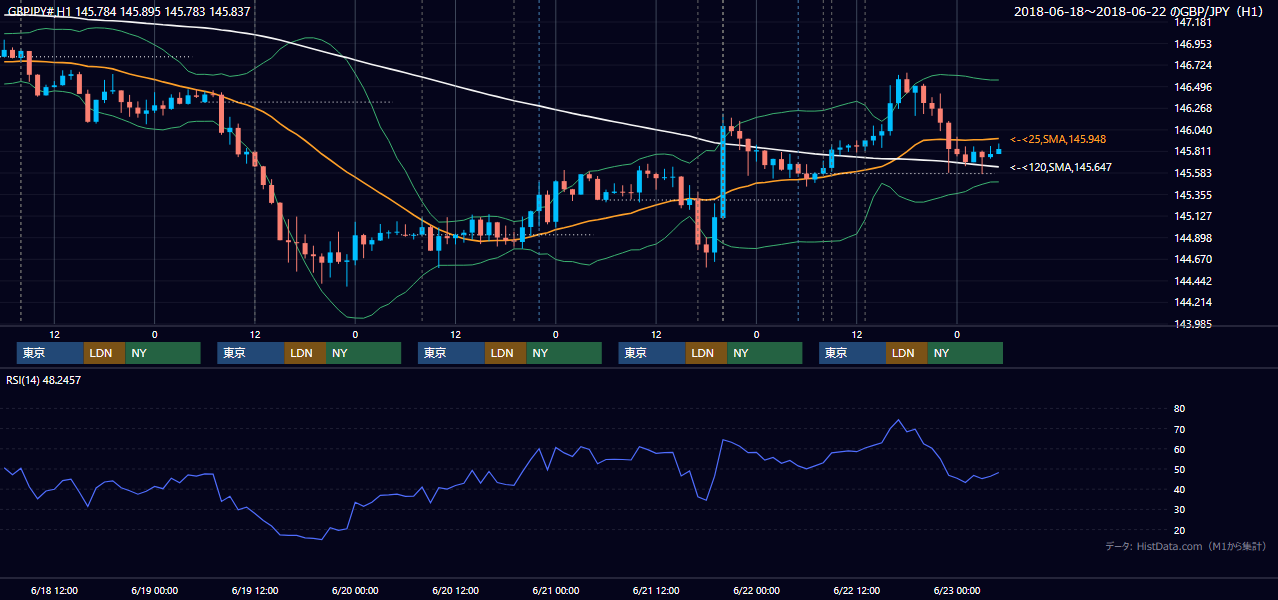Click RSI axis level 80
1278x600 pixels.
1179,409
